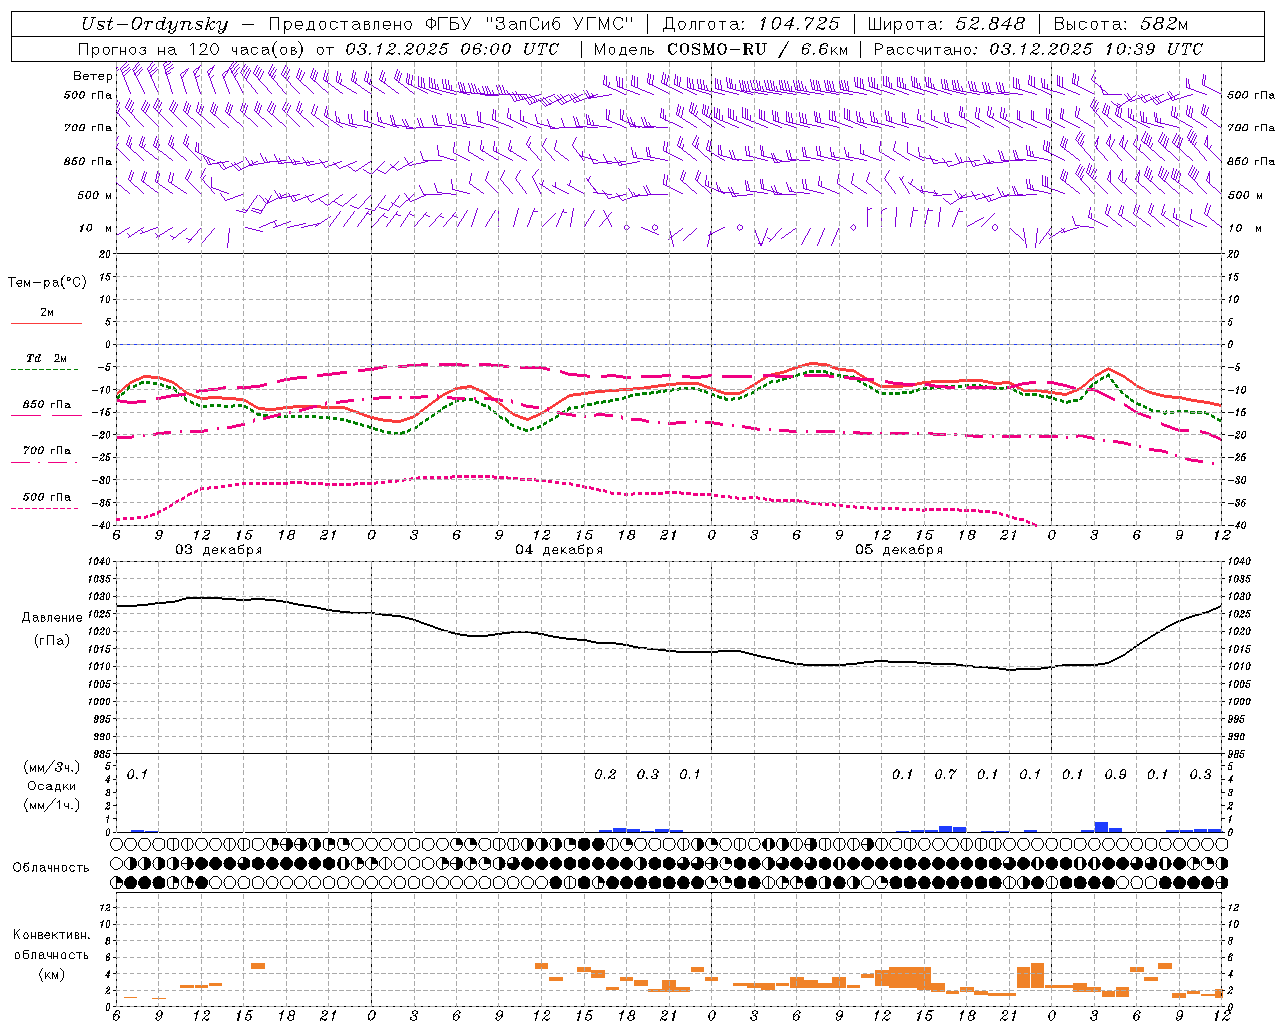Click the '0.9' precipitation amount value
The image size is (1280, 1024).
[1115, 775]
